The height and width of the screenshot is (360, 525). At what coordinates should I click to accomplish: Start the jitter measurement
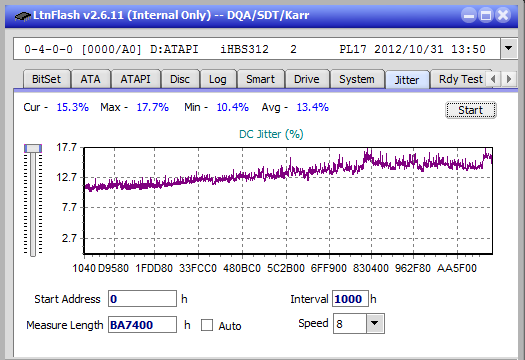[470, 110]
